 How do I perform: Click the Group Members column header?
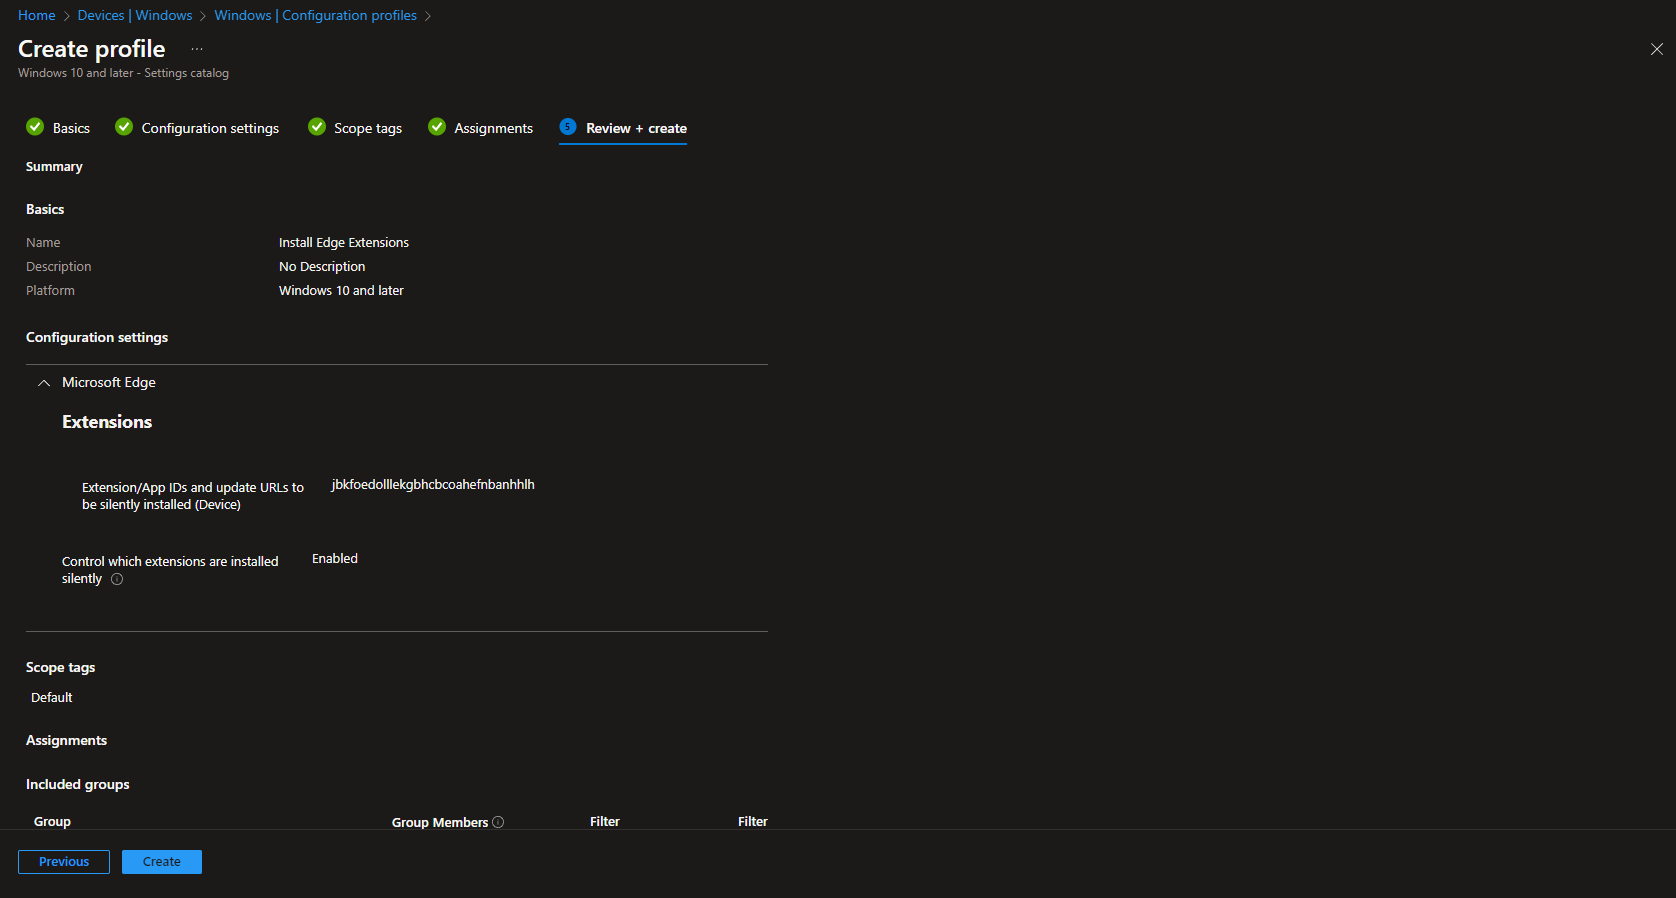point(440,822)
